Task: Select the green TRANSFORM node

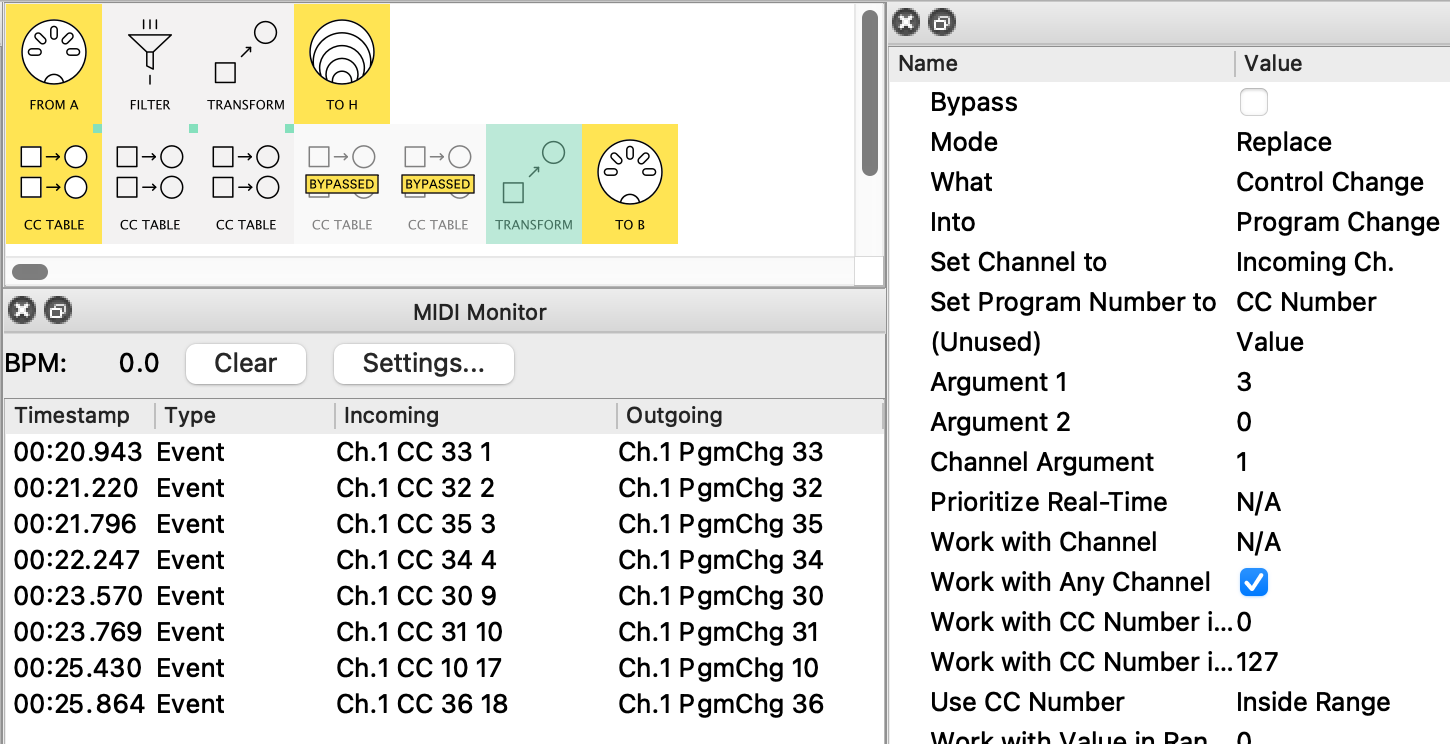Action: pyautogui.click(x=534, y=184)
